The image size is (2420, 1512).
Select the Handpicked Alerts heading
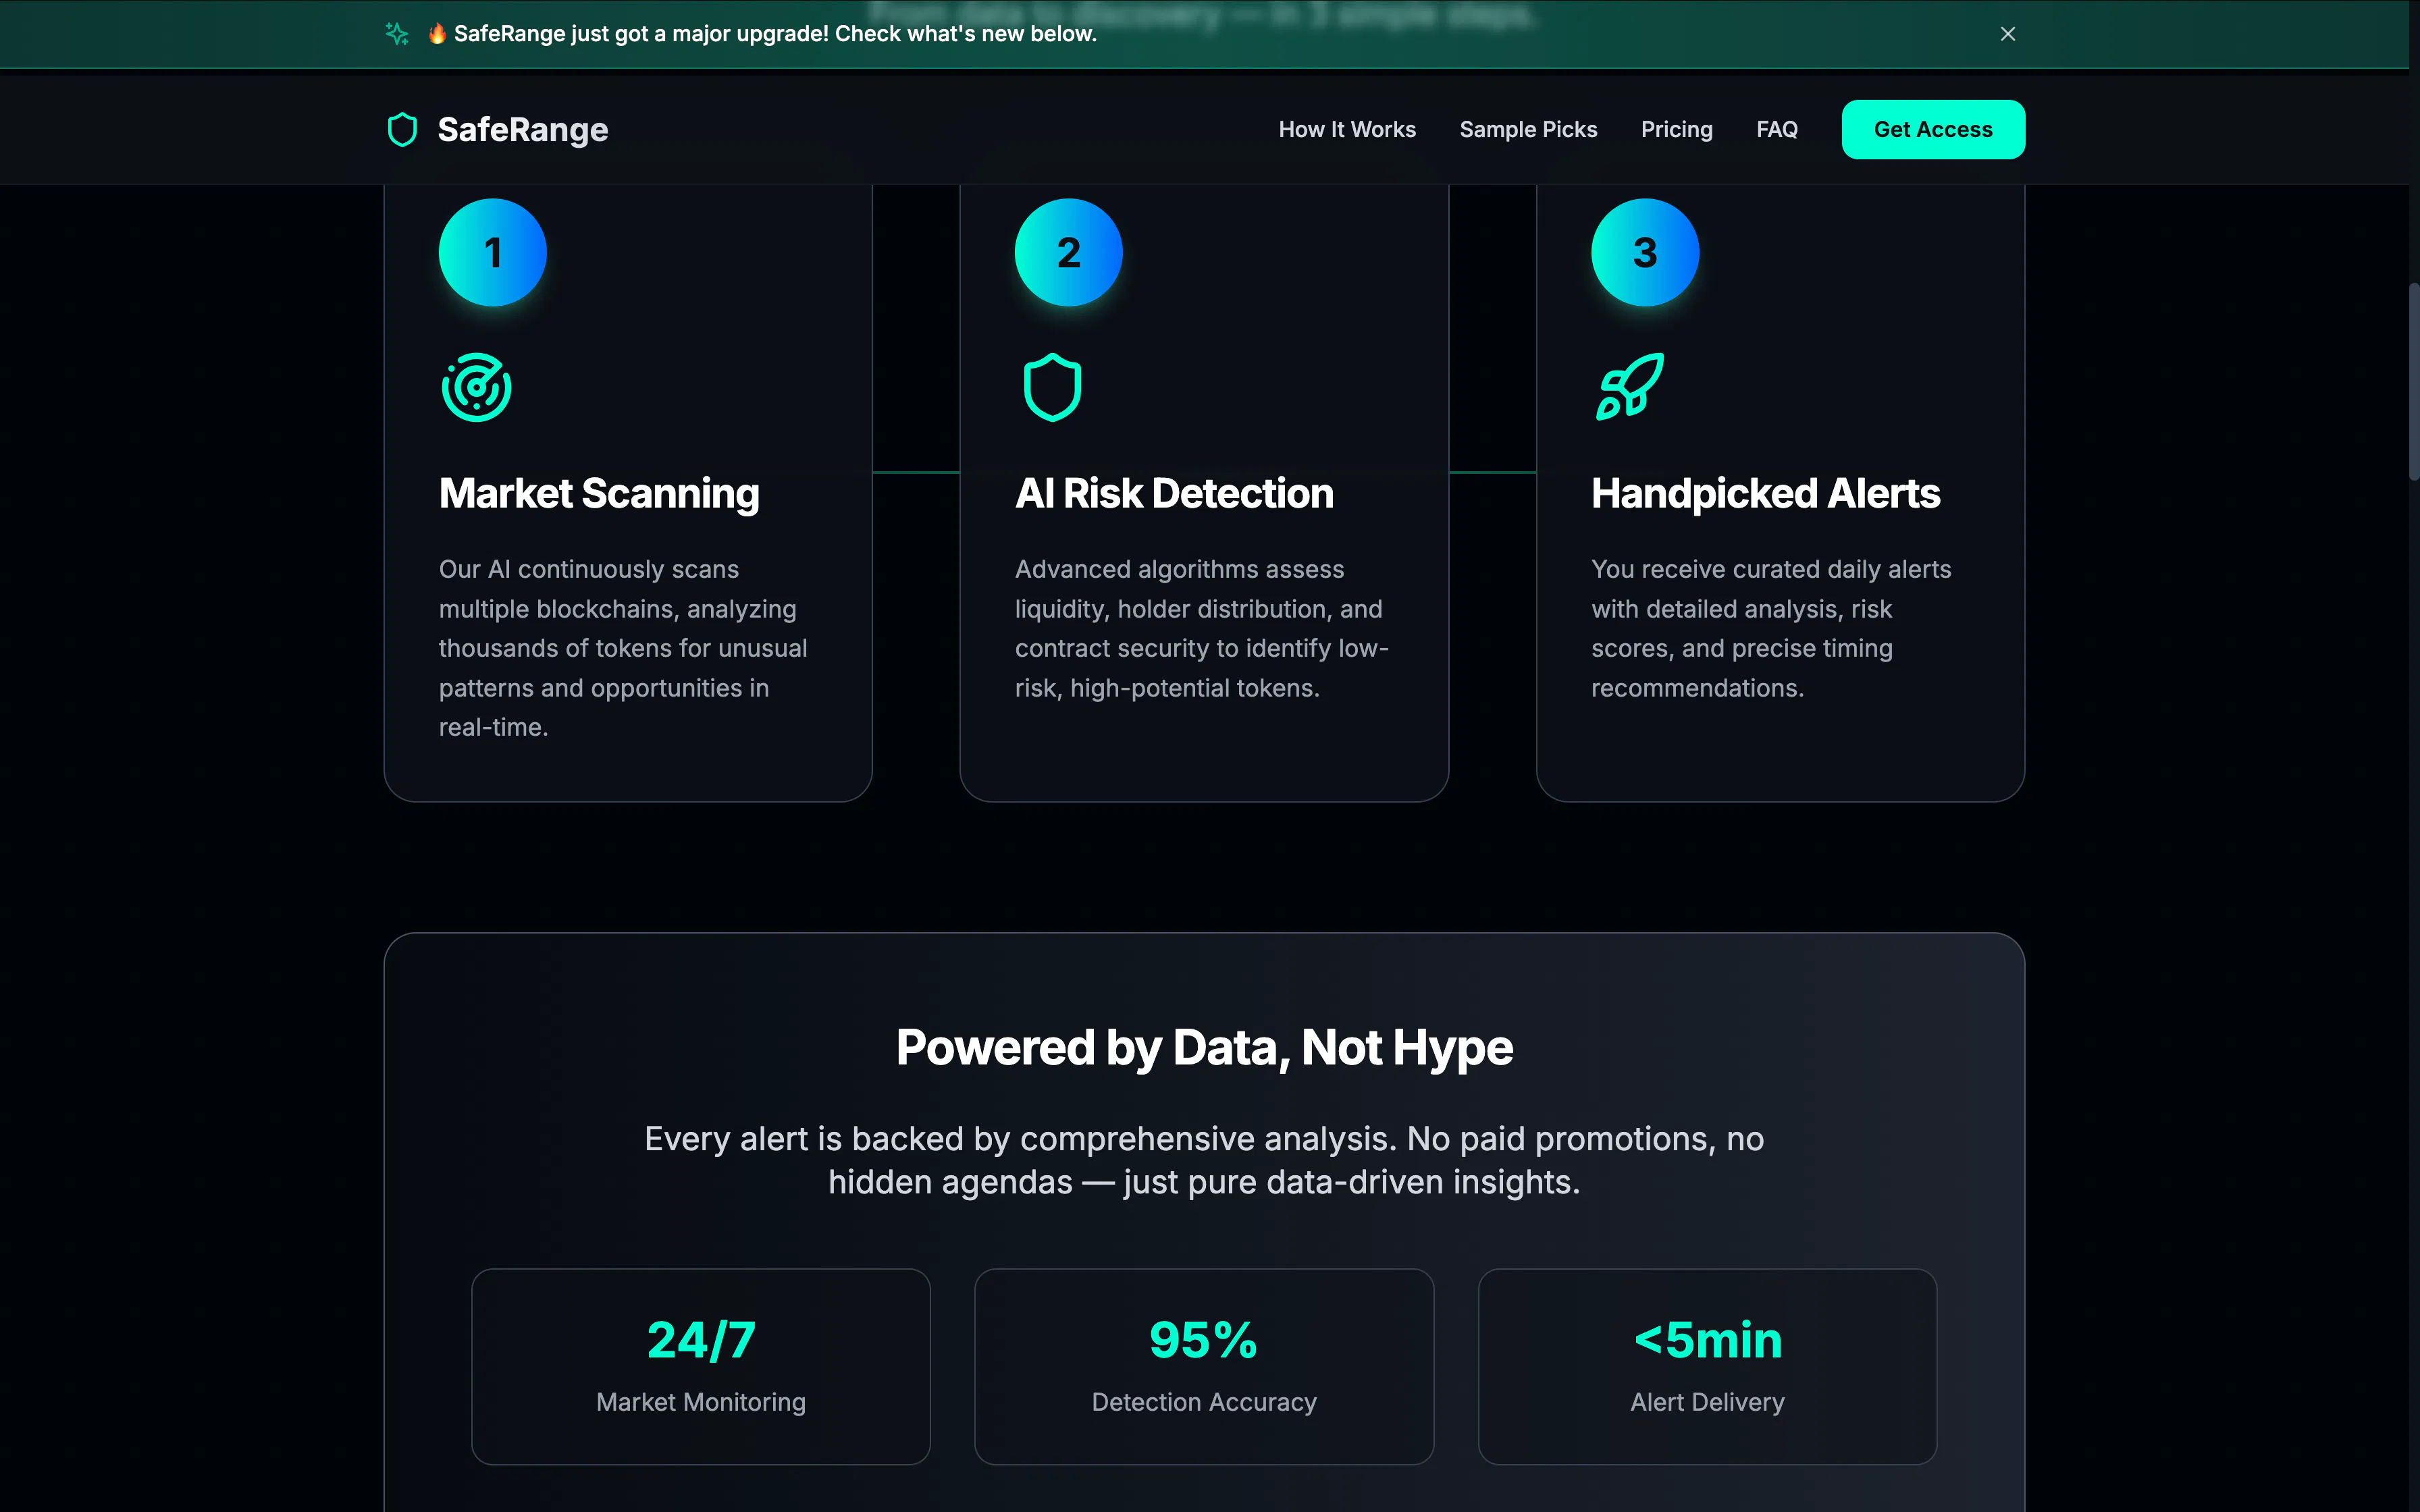point(1765,494)
